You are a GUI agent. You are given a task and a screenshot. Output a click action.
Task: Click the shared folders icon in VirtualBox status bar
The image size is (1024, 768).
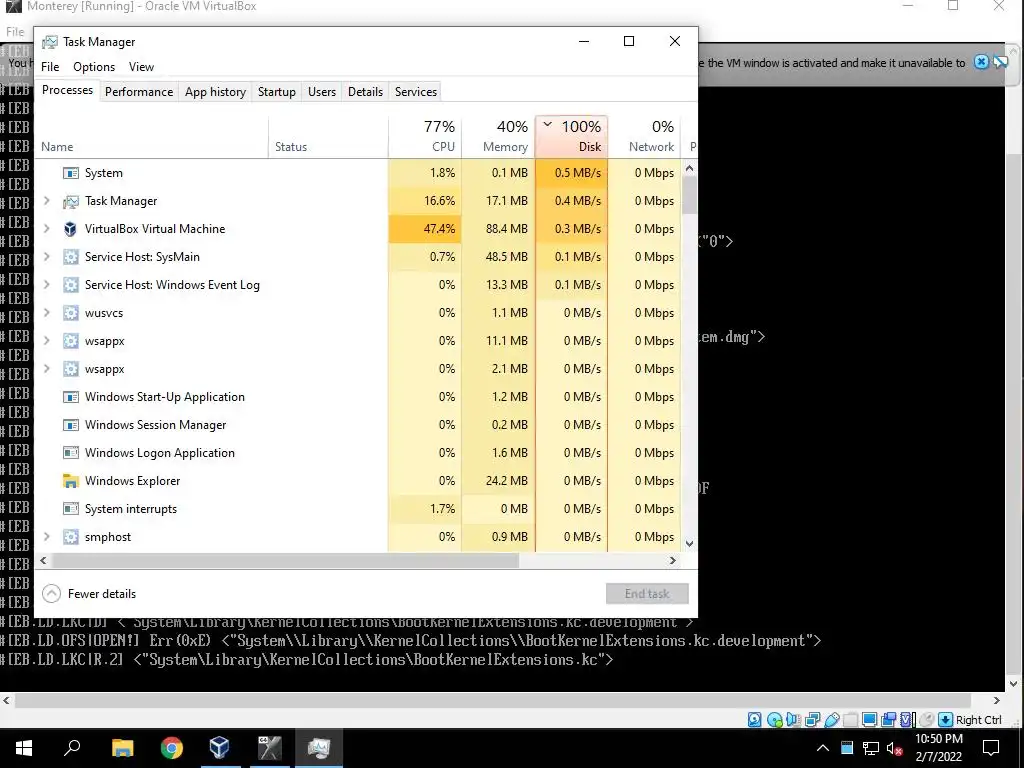coord(850,720)
